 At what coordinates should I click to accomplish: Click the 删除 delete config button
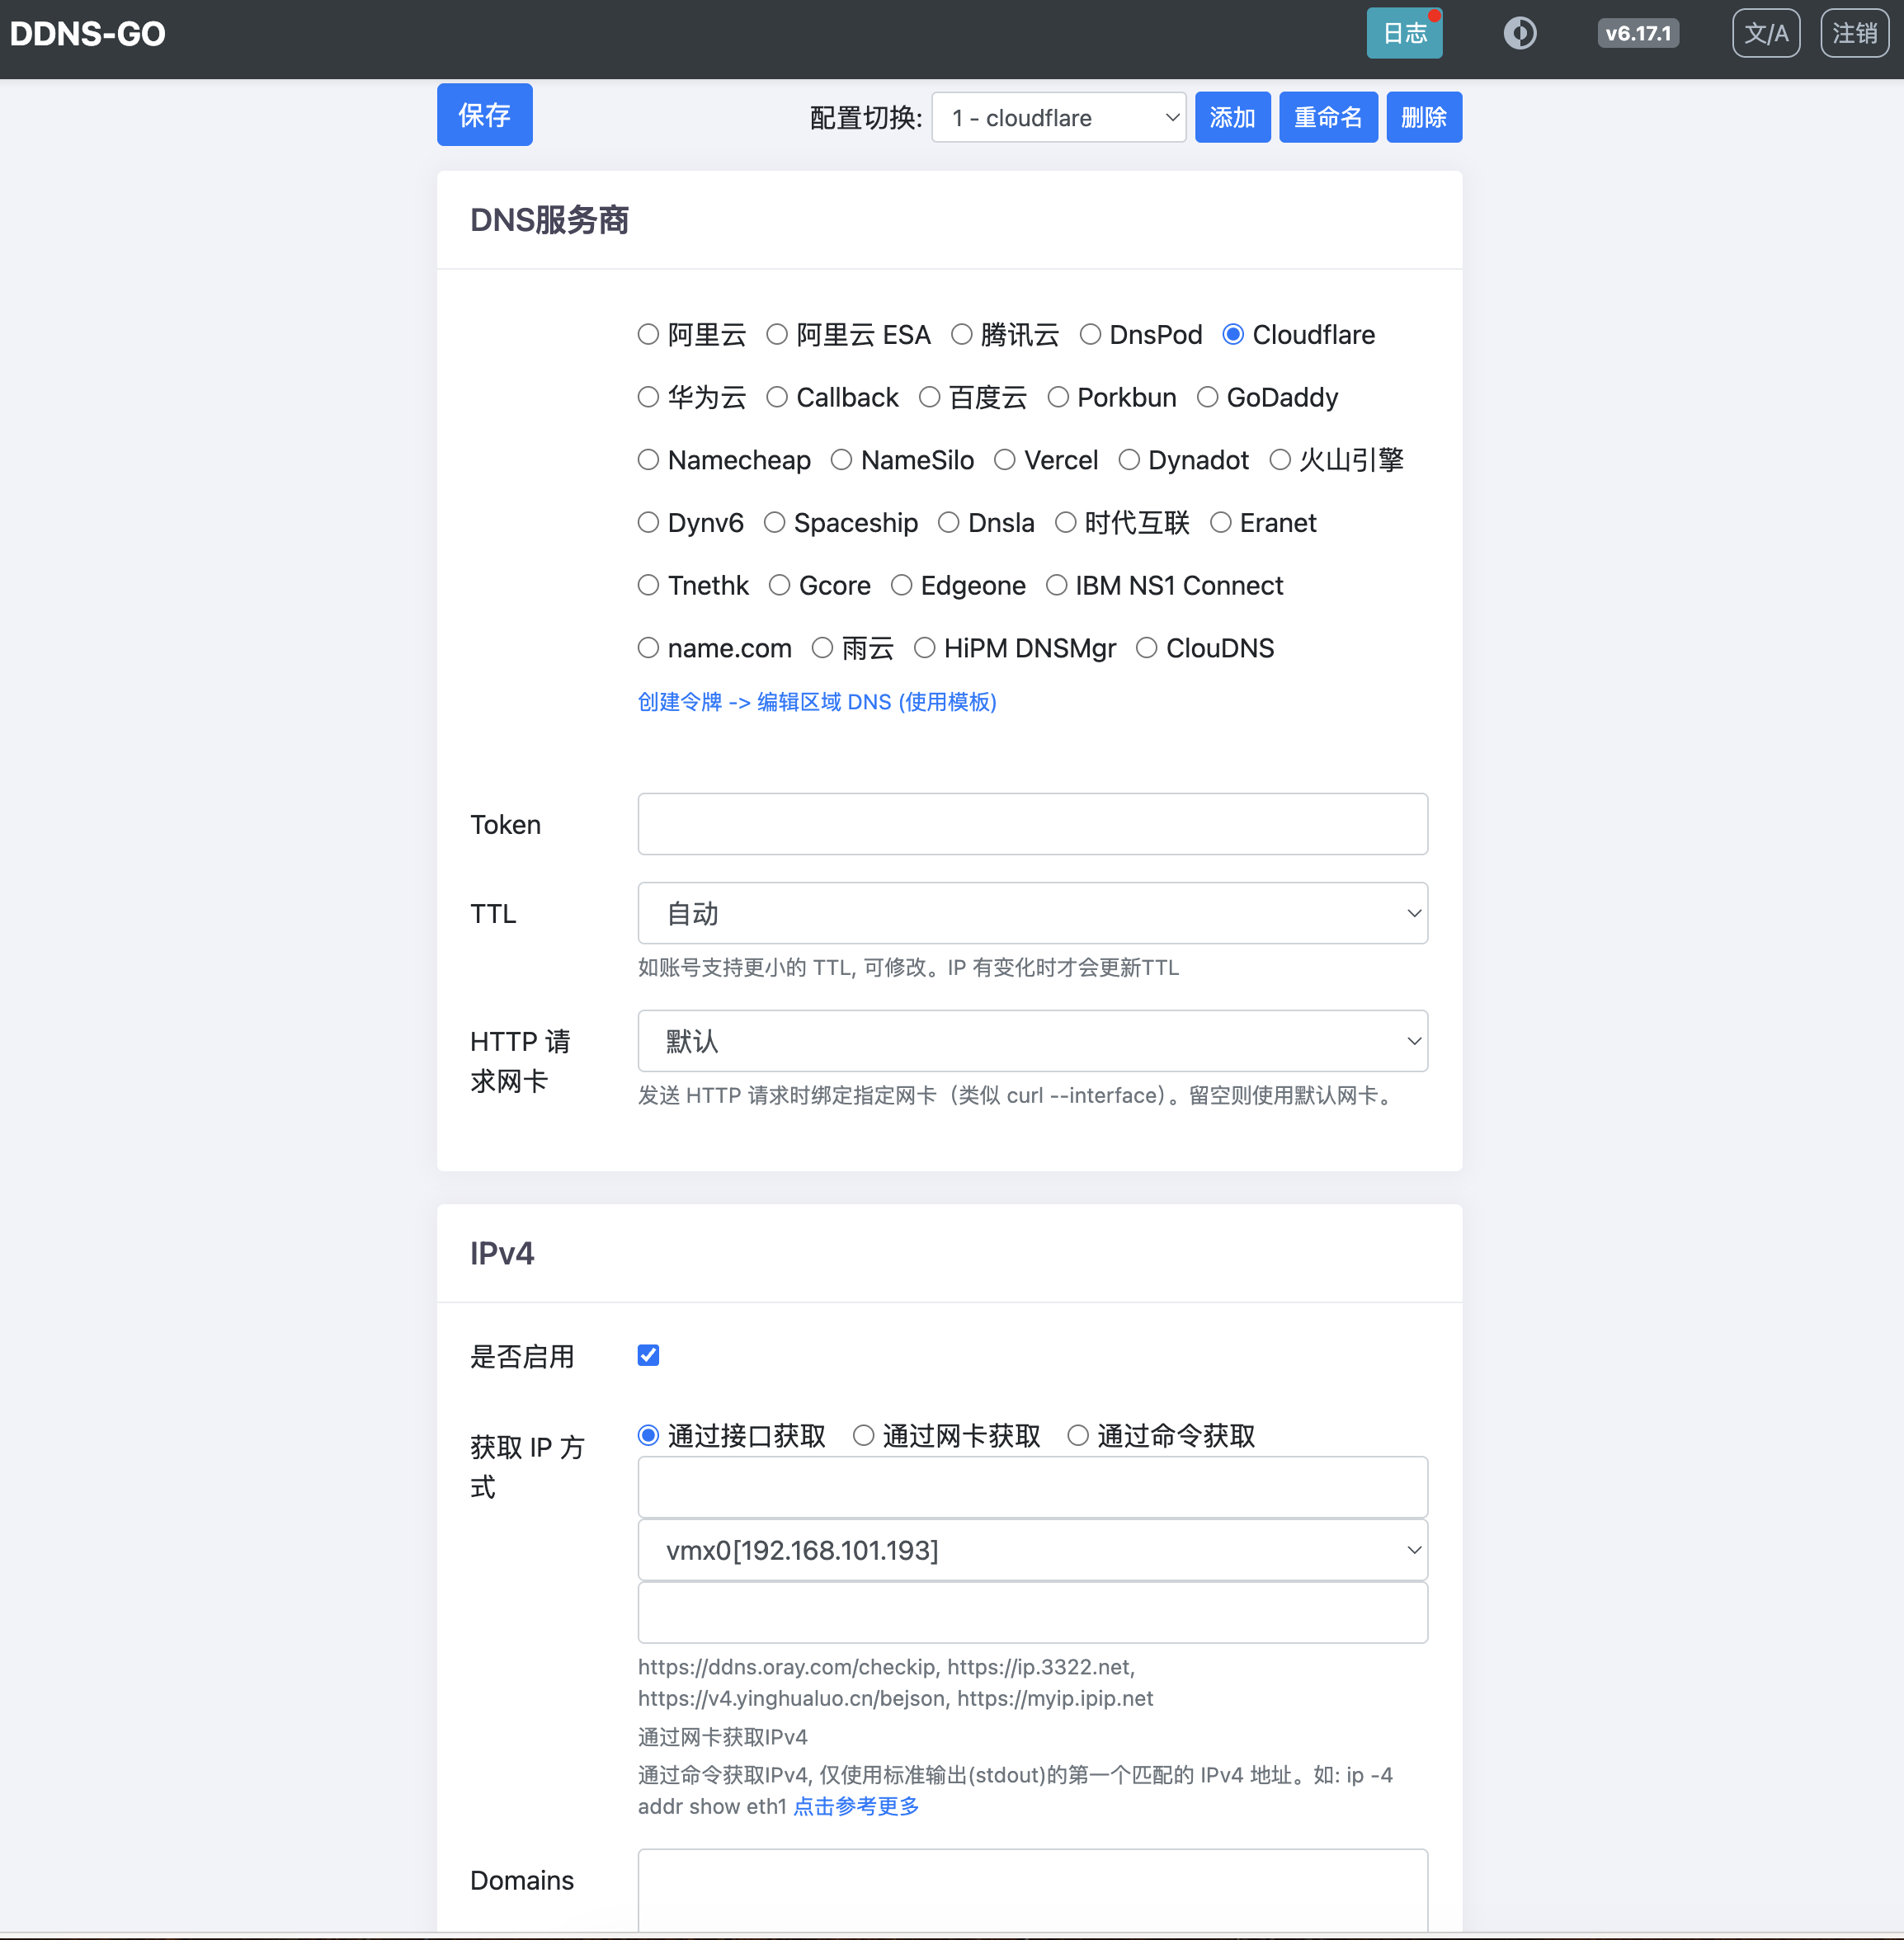(1424, 117)
